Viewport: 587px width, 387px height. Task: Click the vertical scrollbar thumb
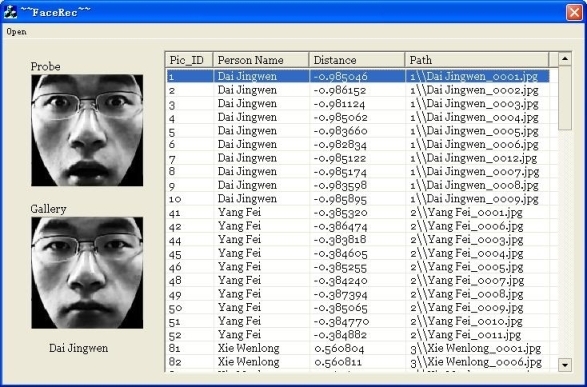[565, 98]
